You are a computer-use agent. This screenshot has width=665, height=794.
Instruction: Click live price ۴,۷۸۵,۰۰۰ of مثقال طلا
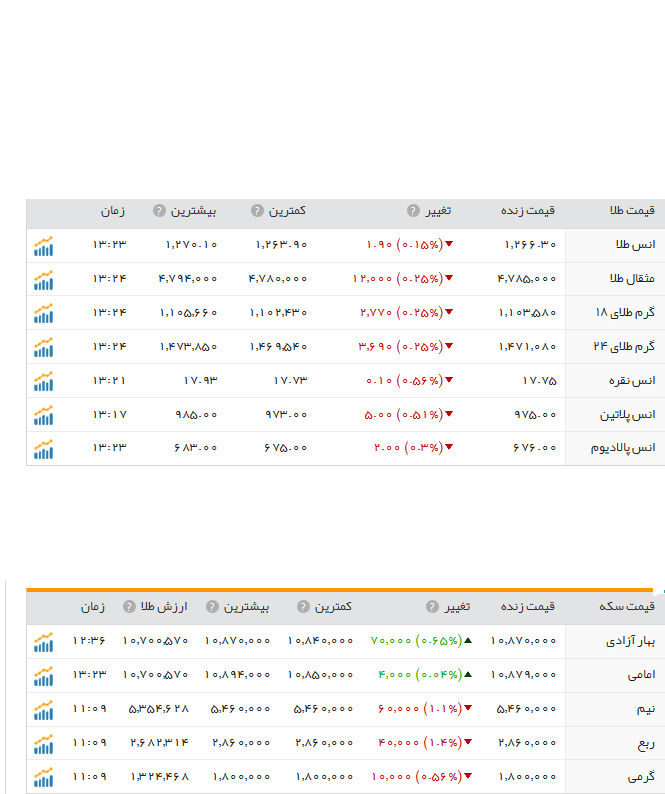tap(527, 279)
